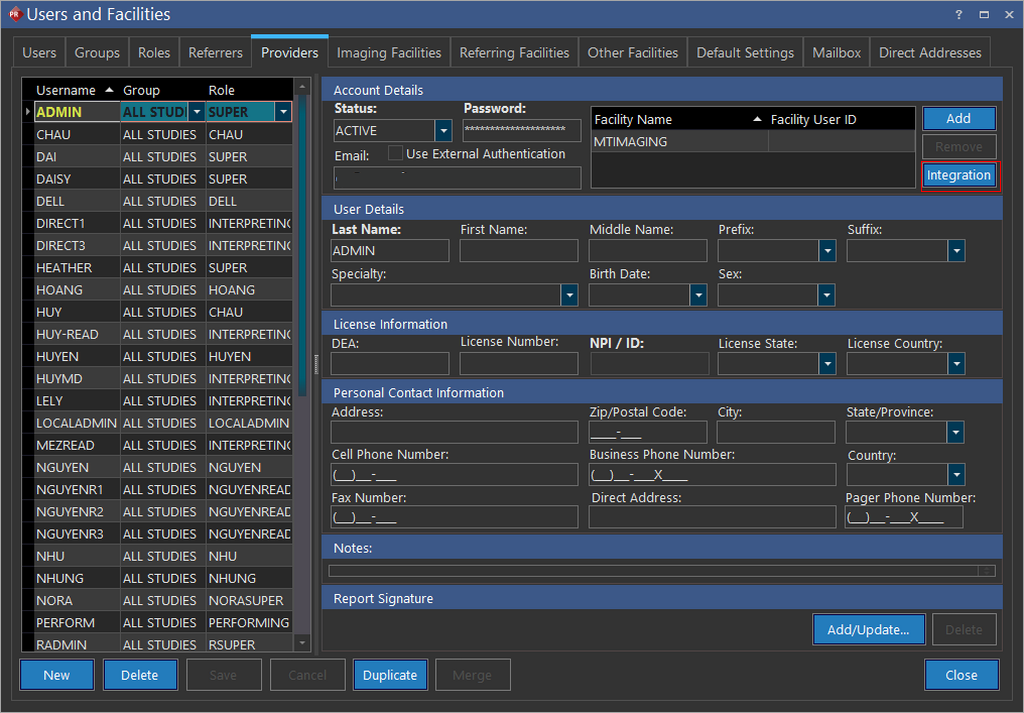Viewport: 1024px width, 713px height.
Task: Click the help question mark icon
Action: pyautogui.click(x=960, y=15)
